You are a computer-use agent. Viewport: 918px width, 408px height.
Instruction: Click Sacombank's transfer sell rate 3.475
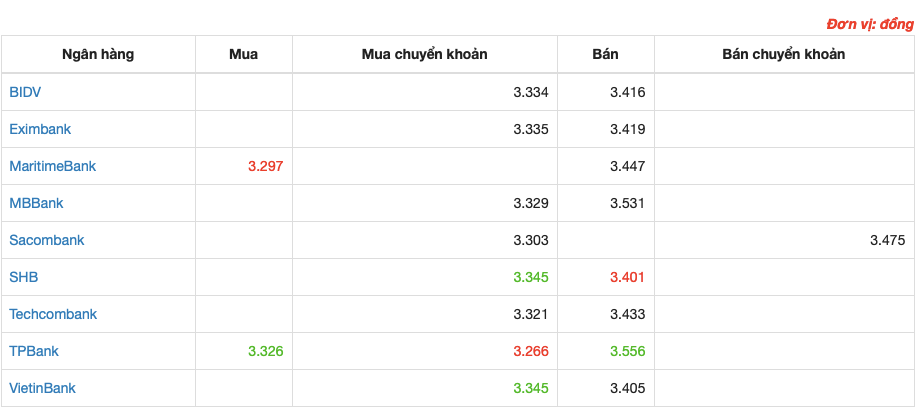tap(888, 240)
